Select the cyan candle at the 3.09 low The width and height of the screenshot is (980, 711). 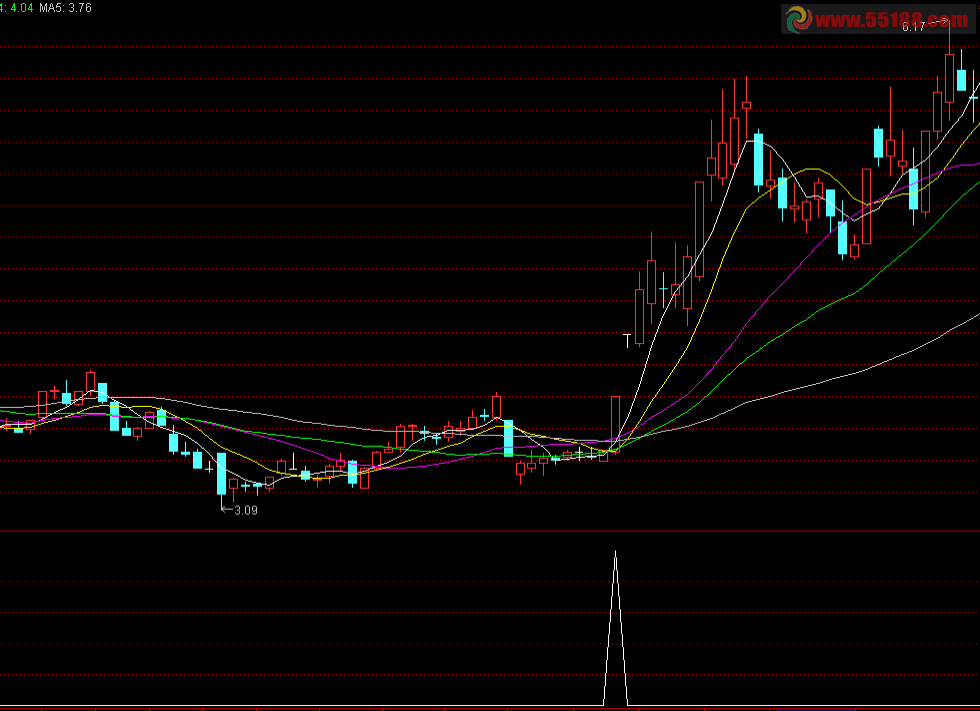point(221,480)
